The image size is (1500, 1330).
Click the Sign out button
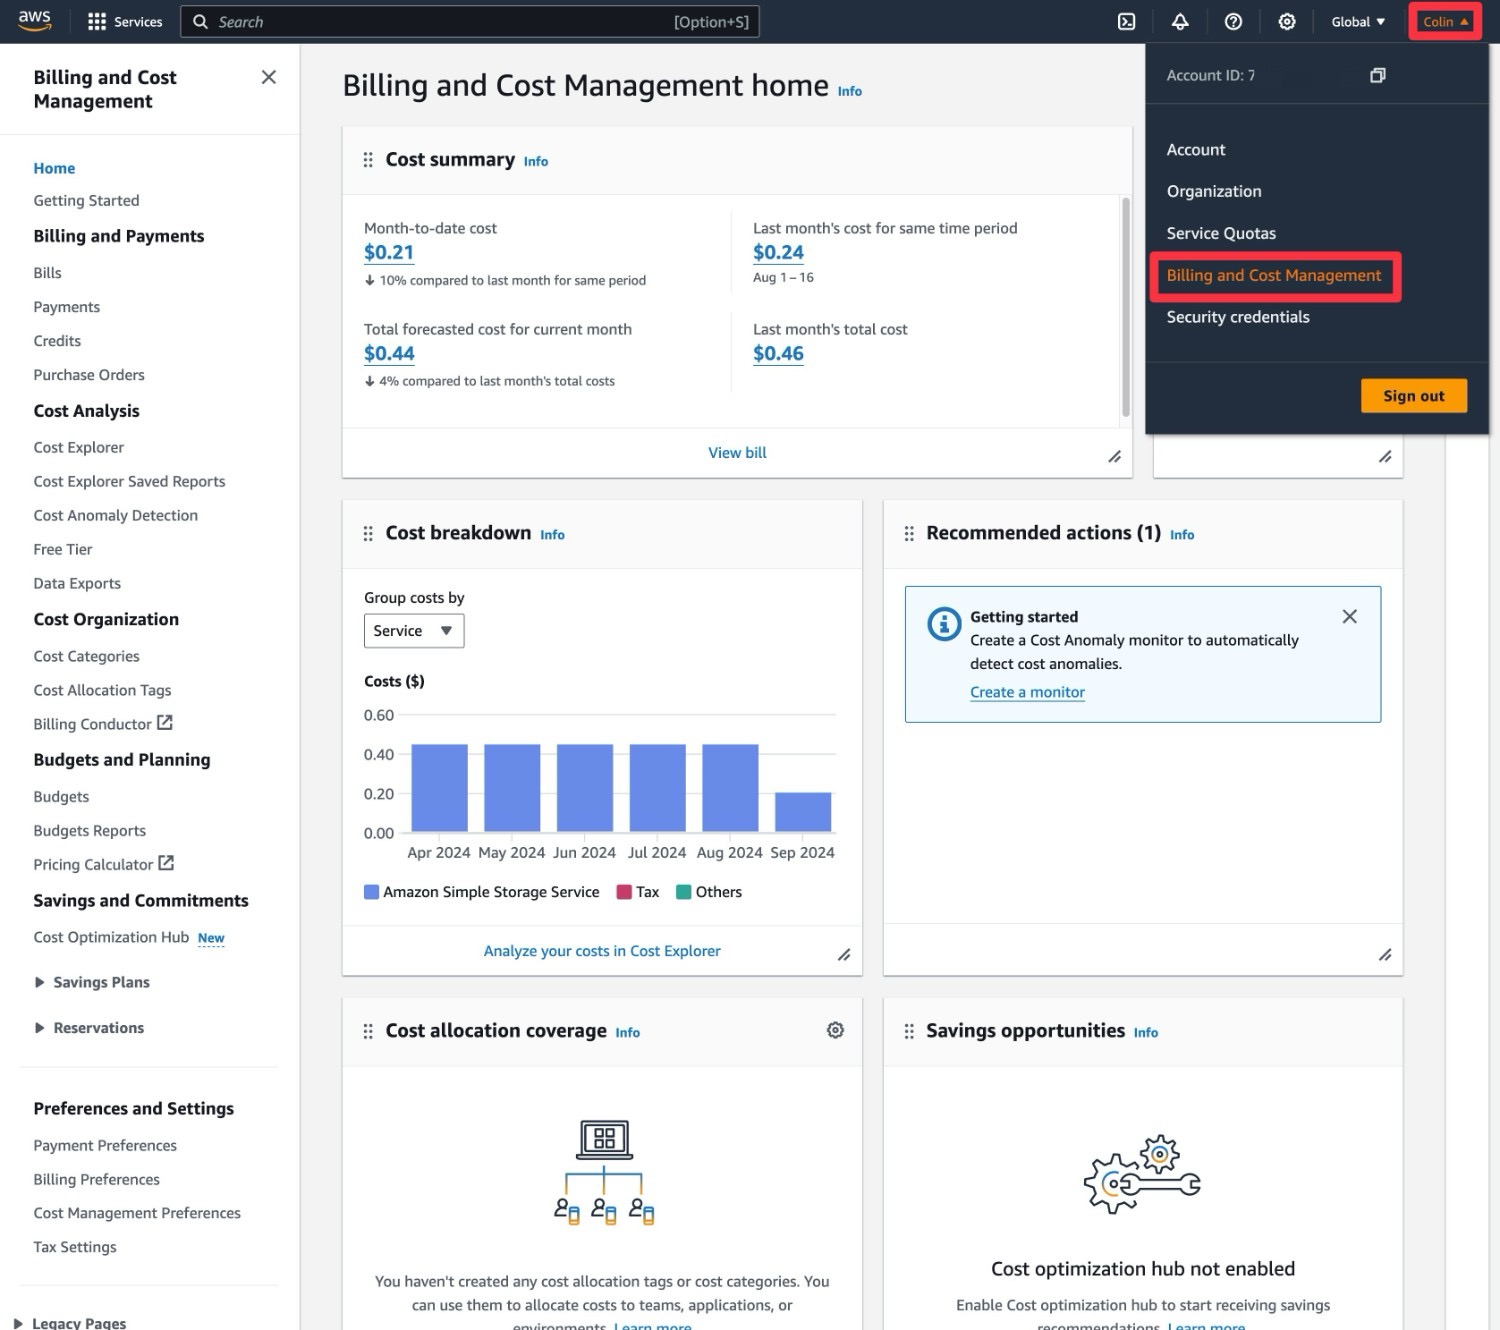pos(1414,396)
